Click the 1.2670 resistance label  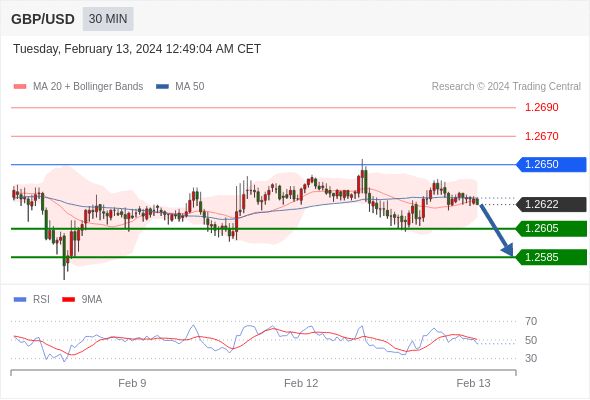(x=541, y=136)
